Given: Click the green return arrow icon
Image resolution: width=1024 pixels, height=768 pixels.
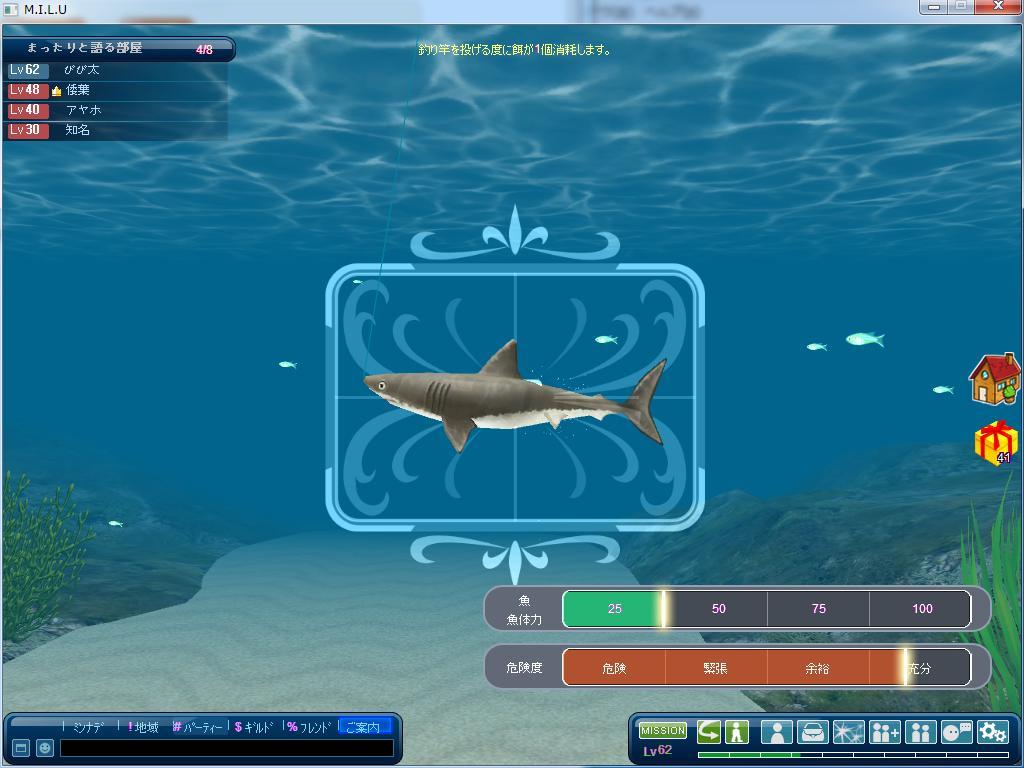Looking at the screenshot, I should coord(709,731).
